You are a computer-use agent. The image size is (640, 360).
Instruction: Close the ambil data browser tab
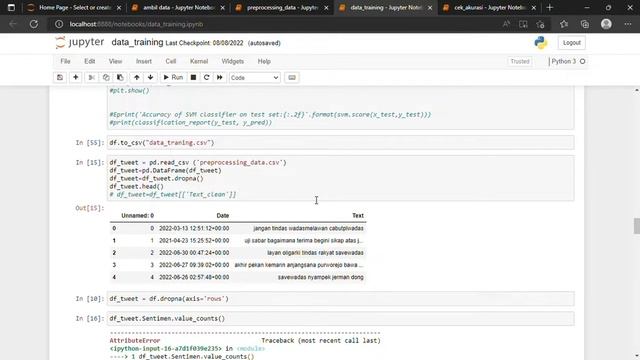tap(222, 8)
